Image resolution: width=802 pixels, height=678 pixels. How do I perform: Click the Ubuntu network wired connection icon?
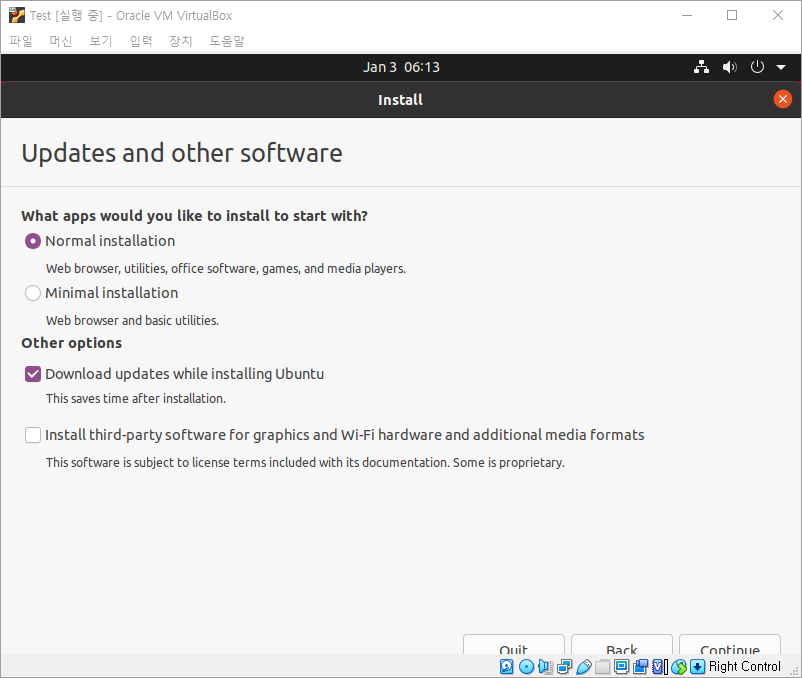point(701,67)
